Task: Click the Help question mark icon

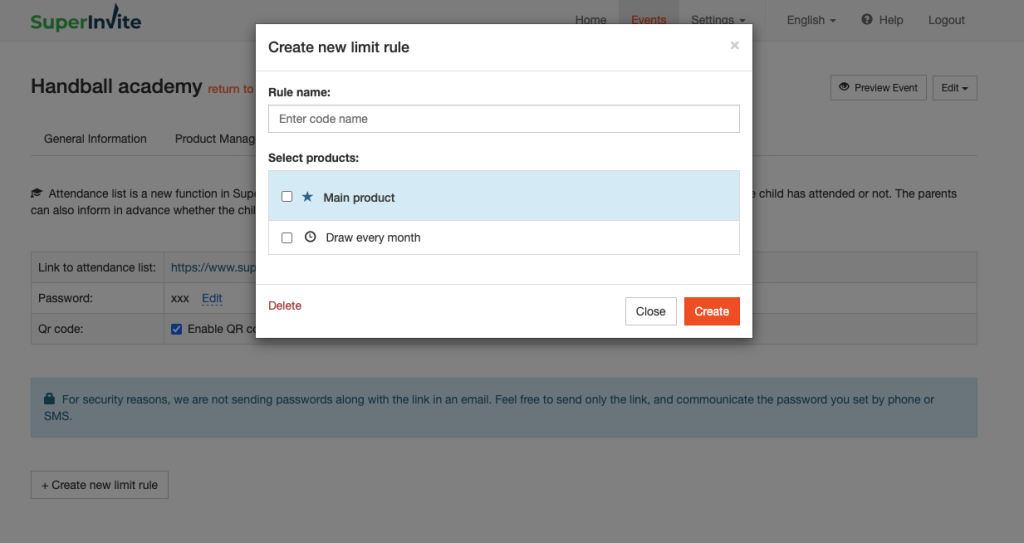Action: click(x=867, y=20)
